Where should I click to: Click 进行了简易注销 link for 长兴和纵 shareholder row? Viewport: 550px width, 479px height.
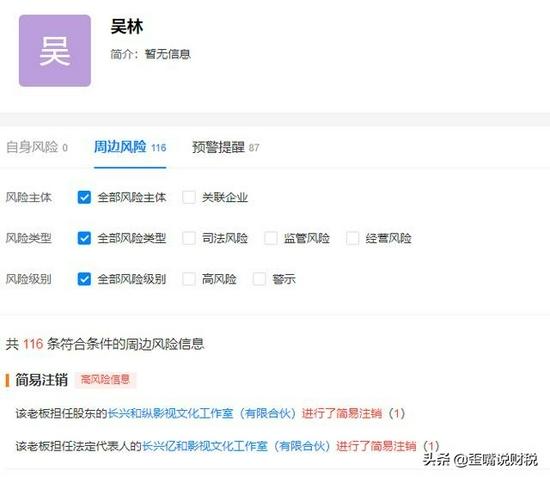(342, 413)
